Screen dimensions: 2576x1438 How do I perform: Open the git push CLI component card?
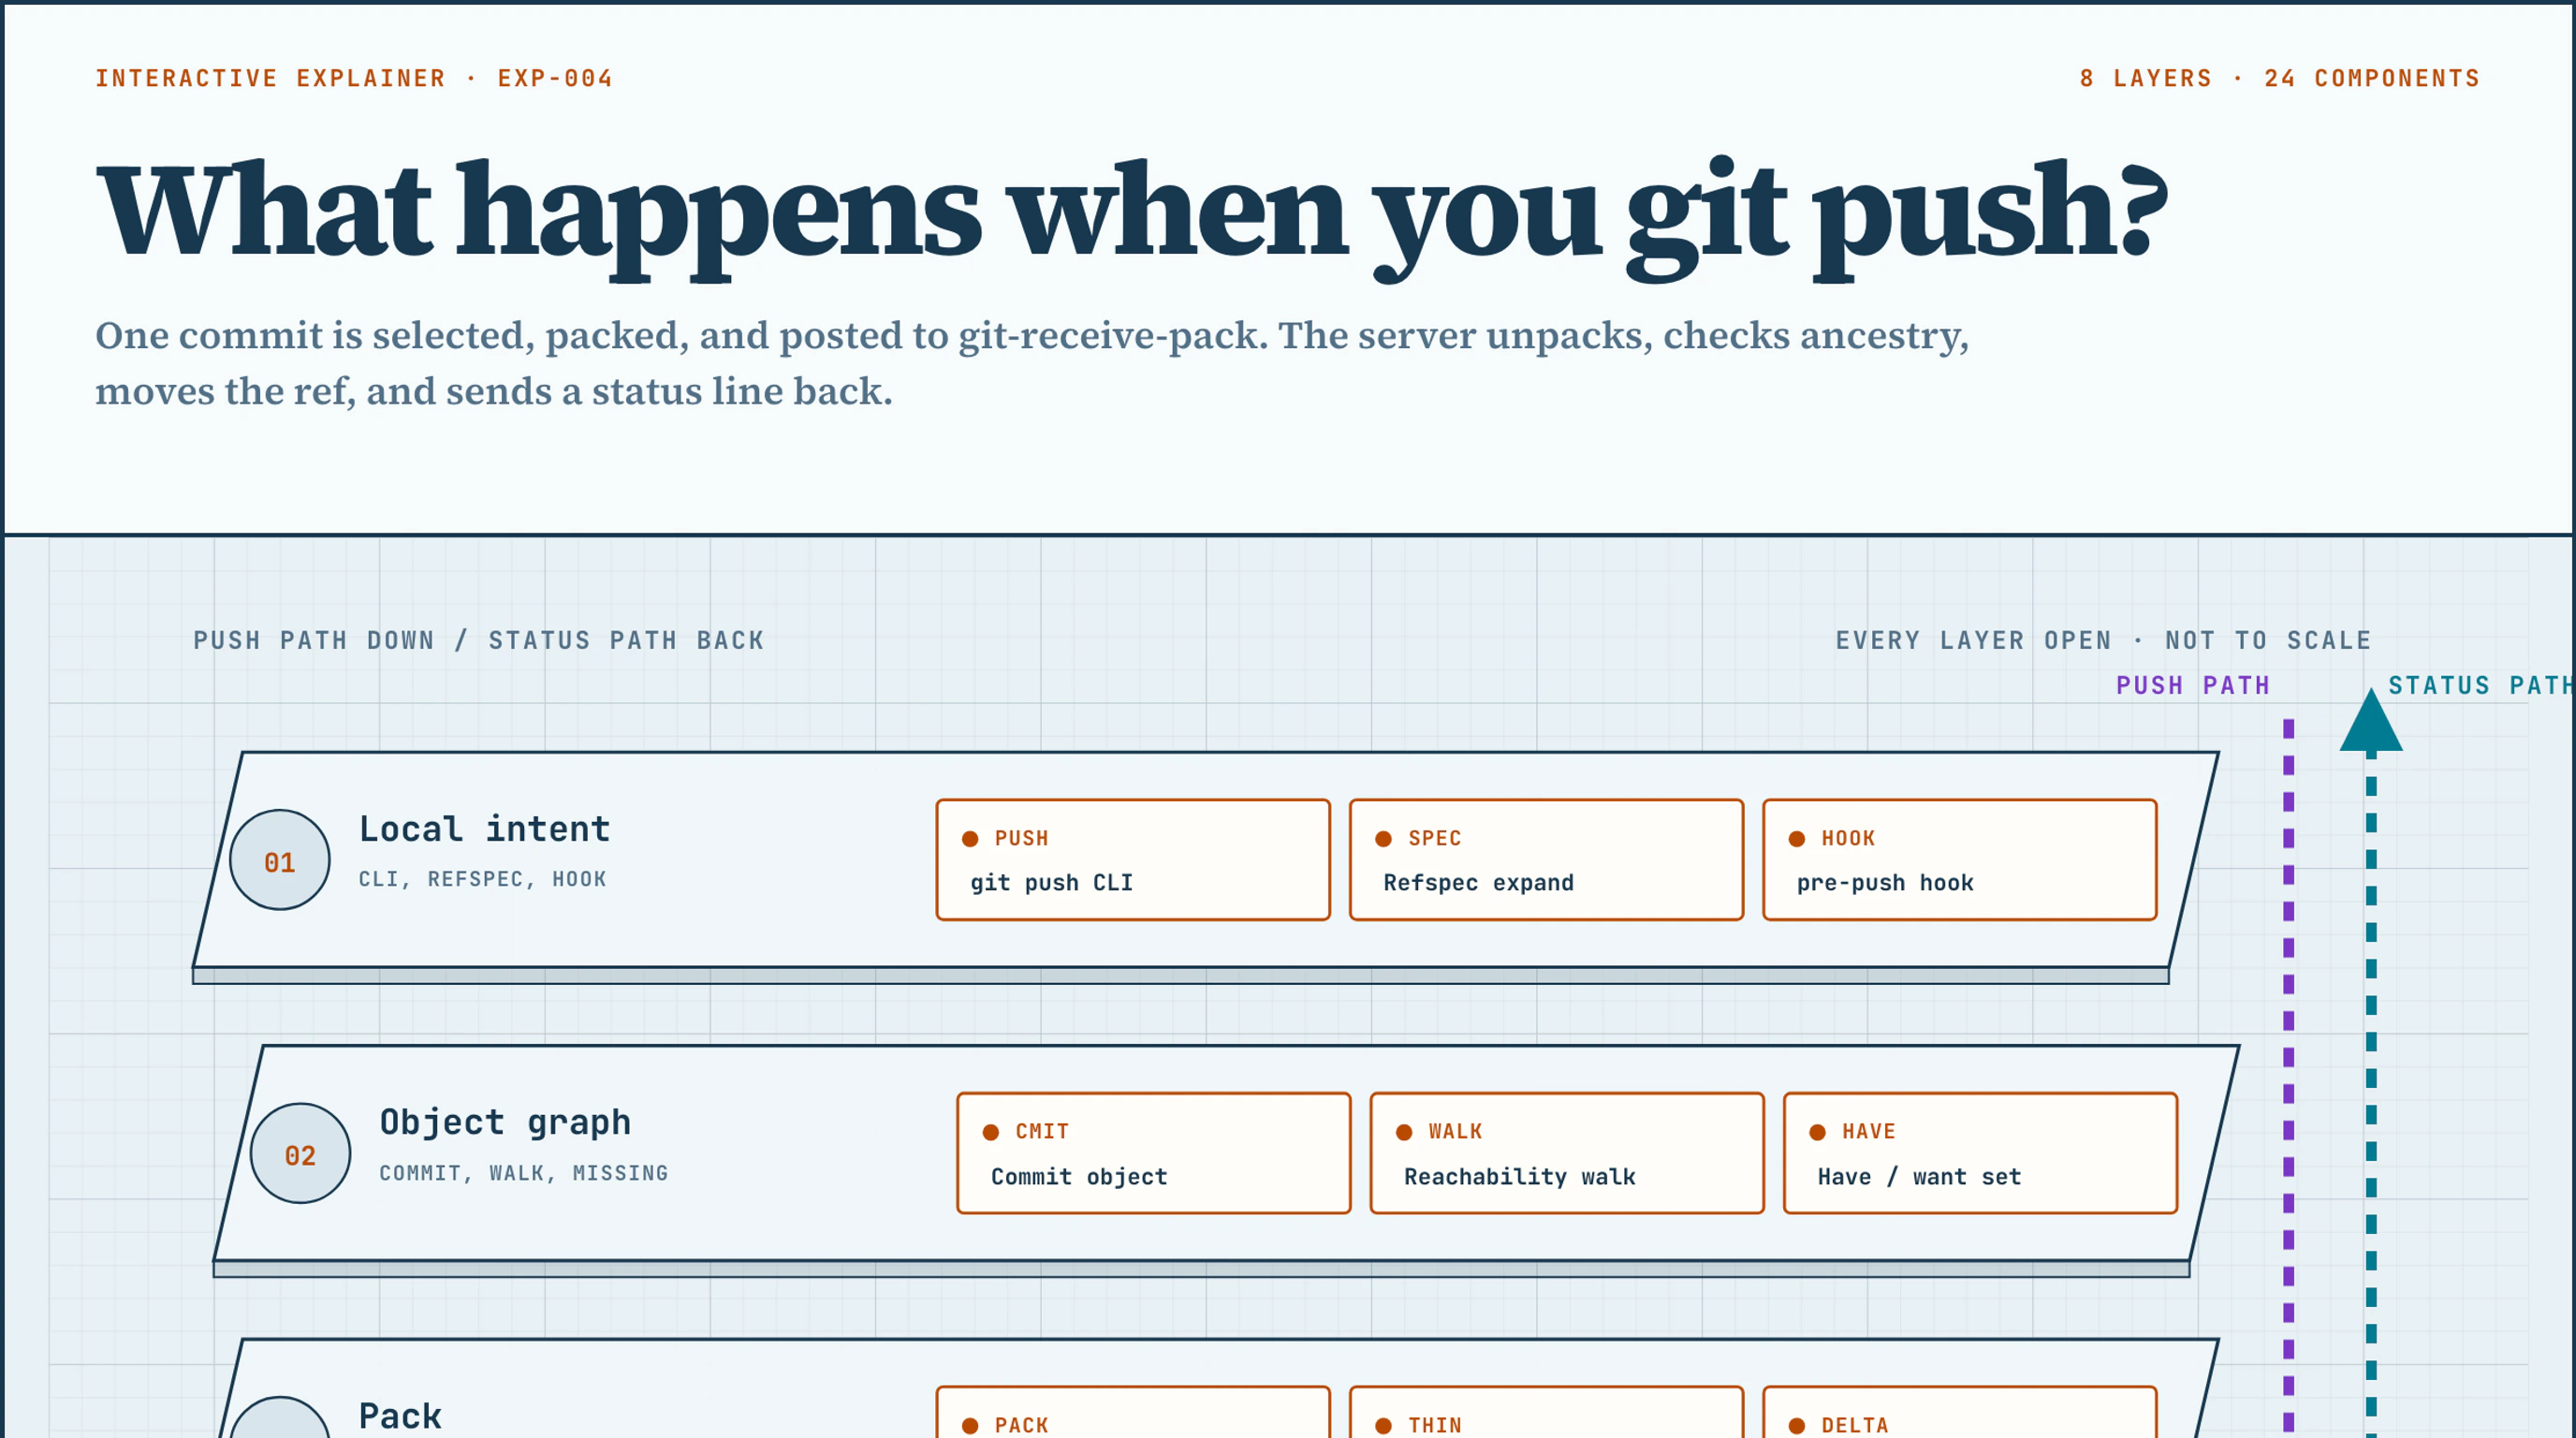pos(1133,859)
